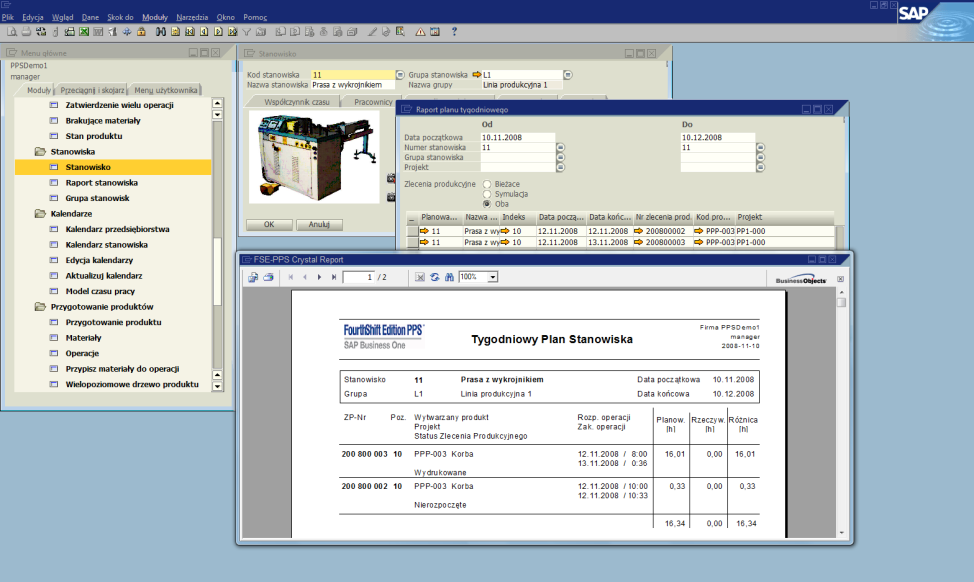Click the page number field in Crystal Report
This screenshot has width=974, height=582.
pyautogui.click(x=358, y=277)
